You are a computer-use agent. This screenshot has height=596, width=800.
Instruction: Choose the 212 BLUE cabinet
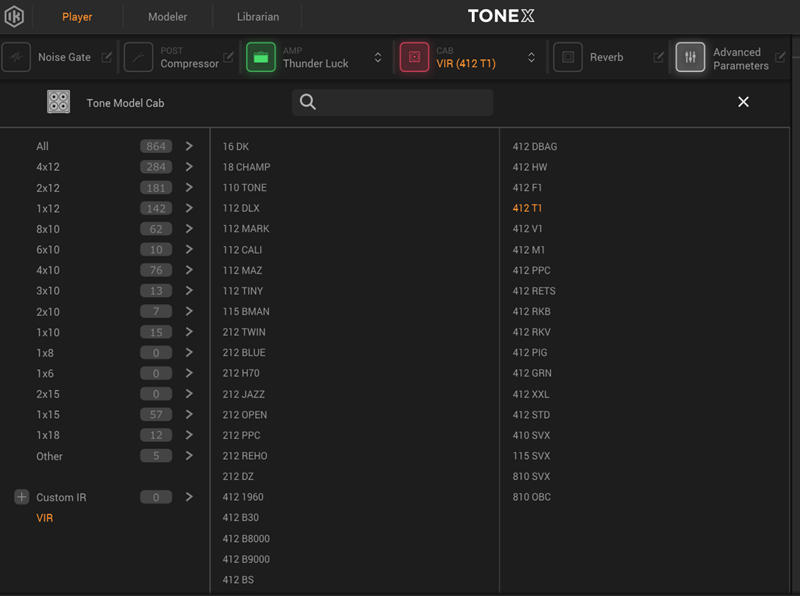pos(244,353)
